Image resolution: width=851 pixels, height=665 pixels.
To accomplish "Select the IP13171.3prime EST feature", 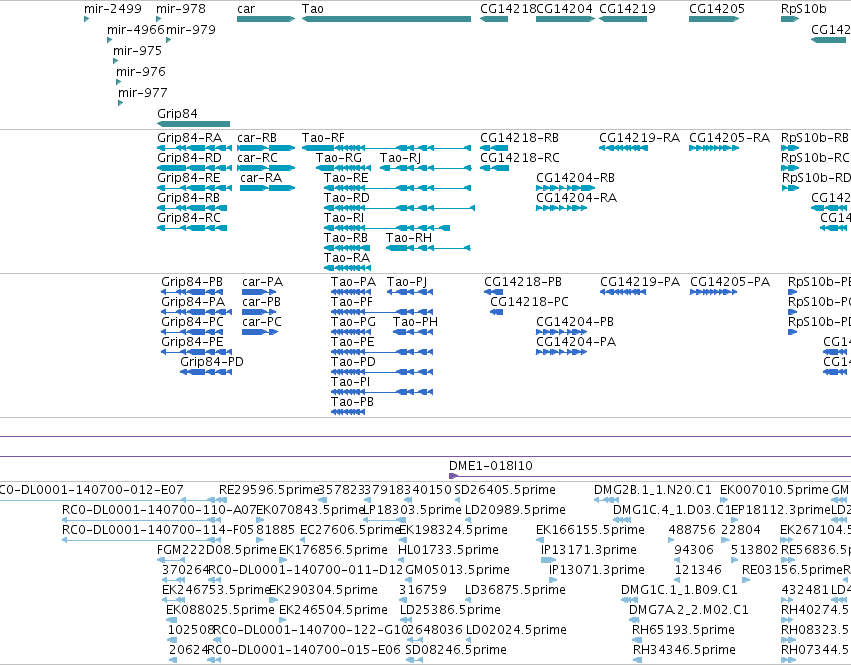I will pos(549,560).
